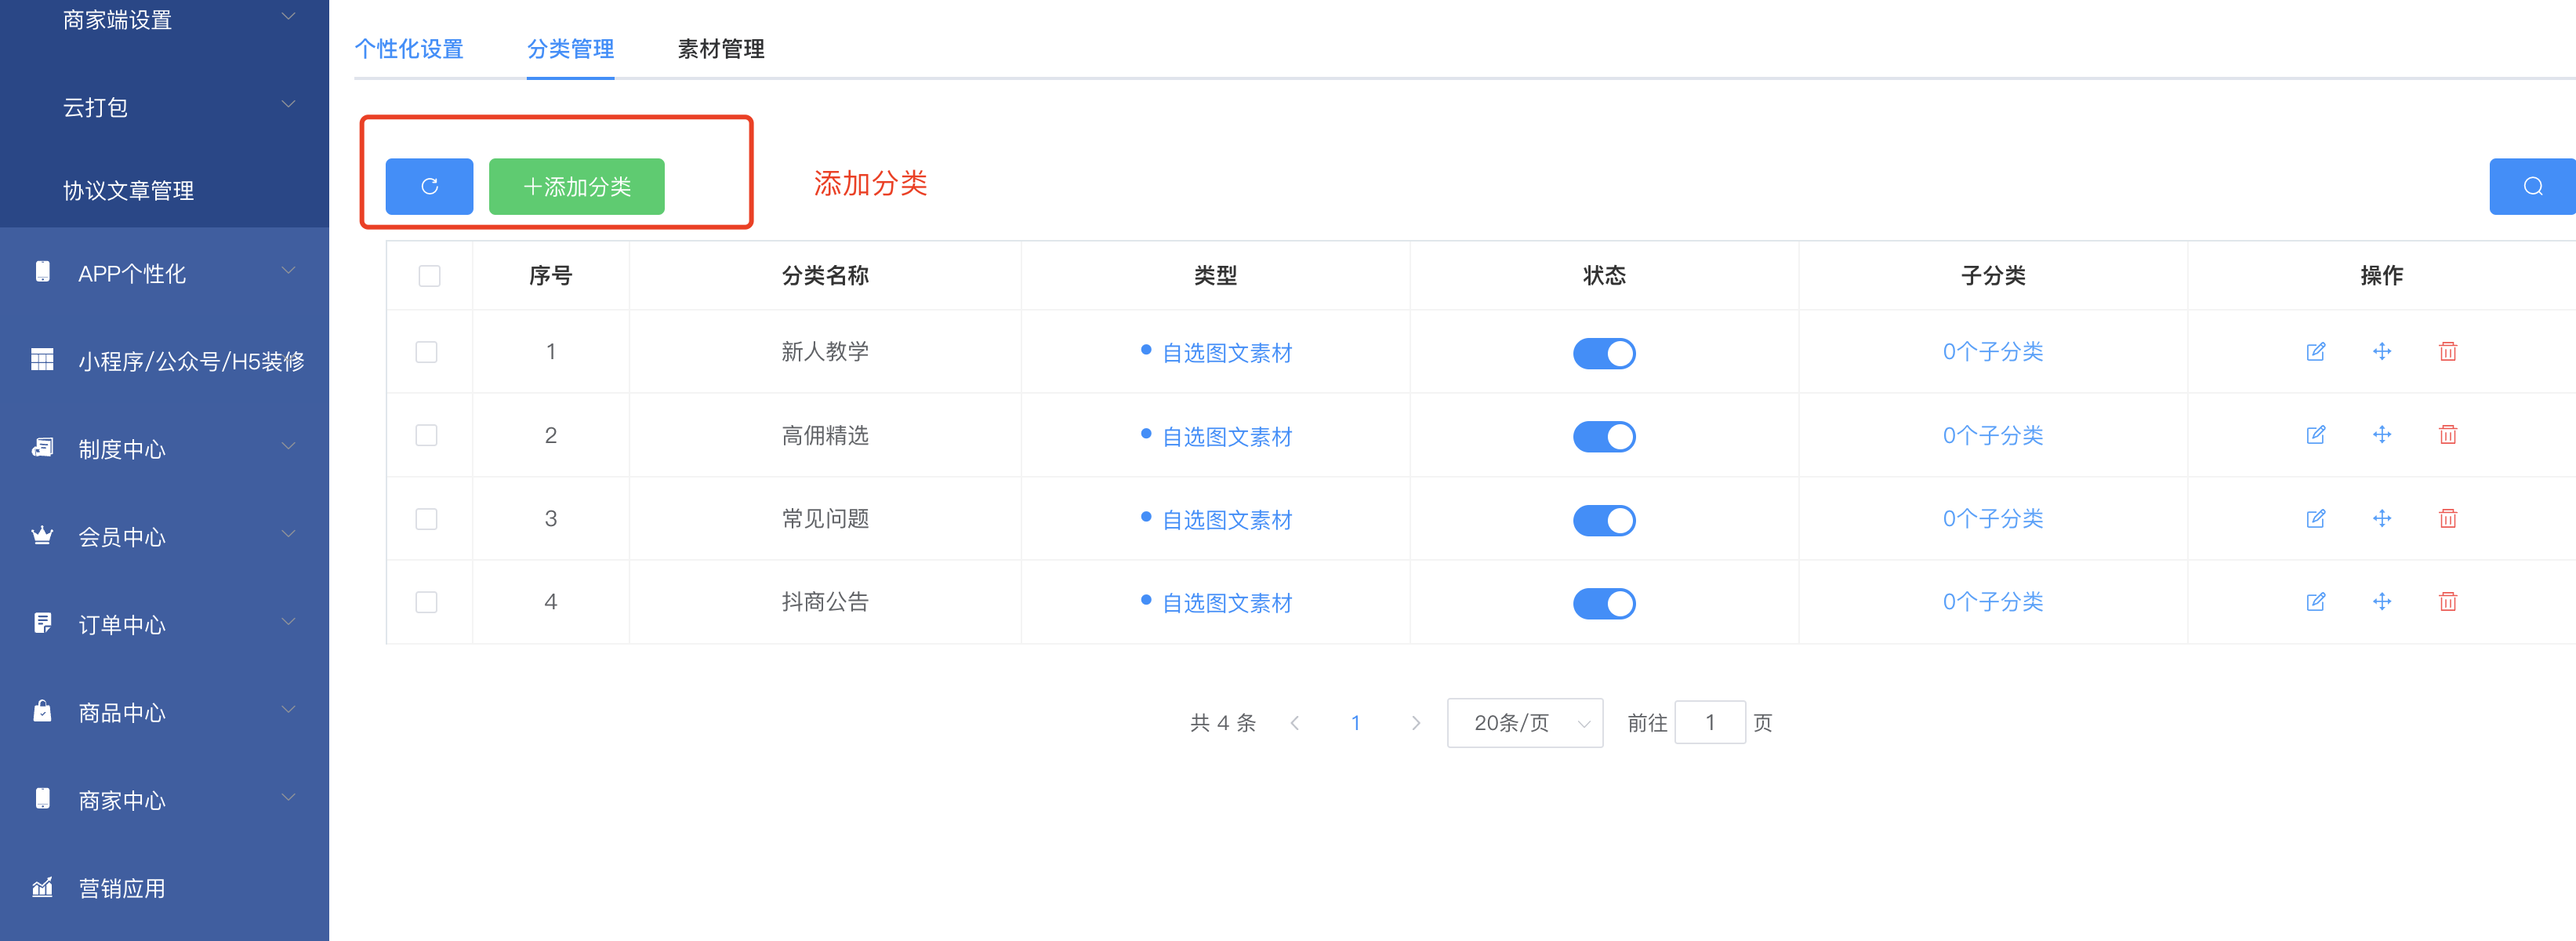Click the 订单中心 document icon
This screenshot has width=2576, height=941.
click(42, 623)
